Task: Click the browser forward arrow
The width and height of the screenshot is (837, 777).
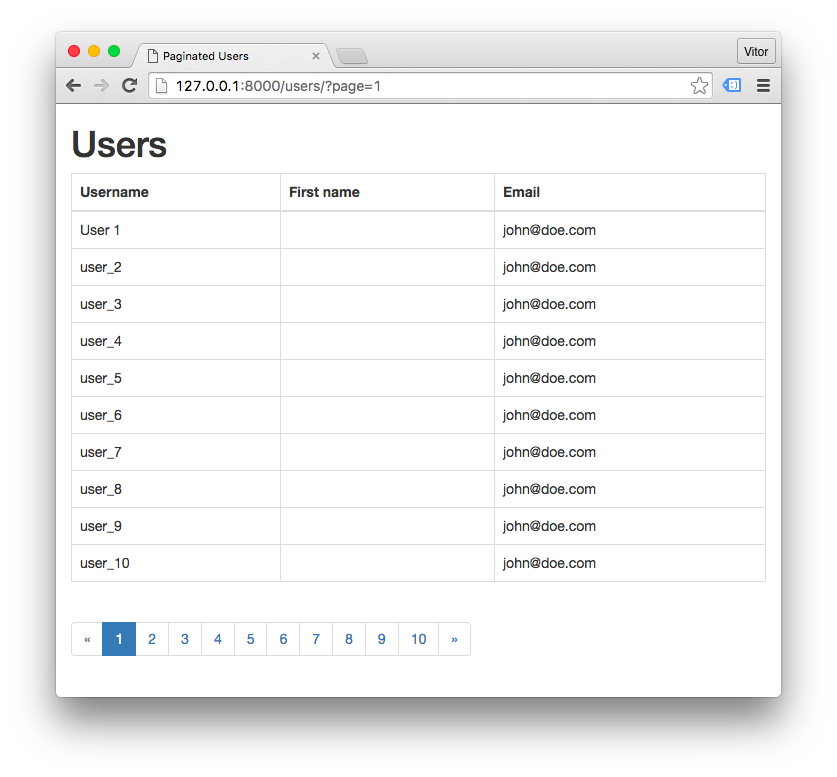Action: click(101, 85)
